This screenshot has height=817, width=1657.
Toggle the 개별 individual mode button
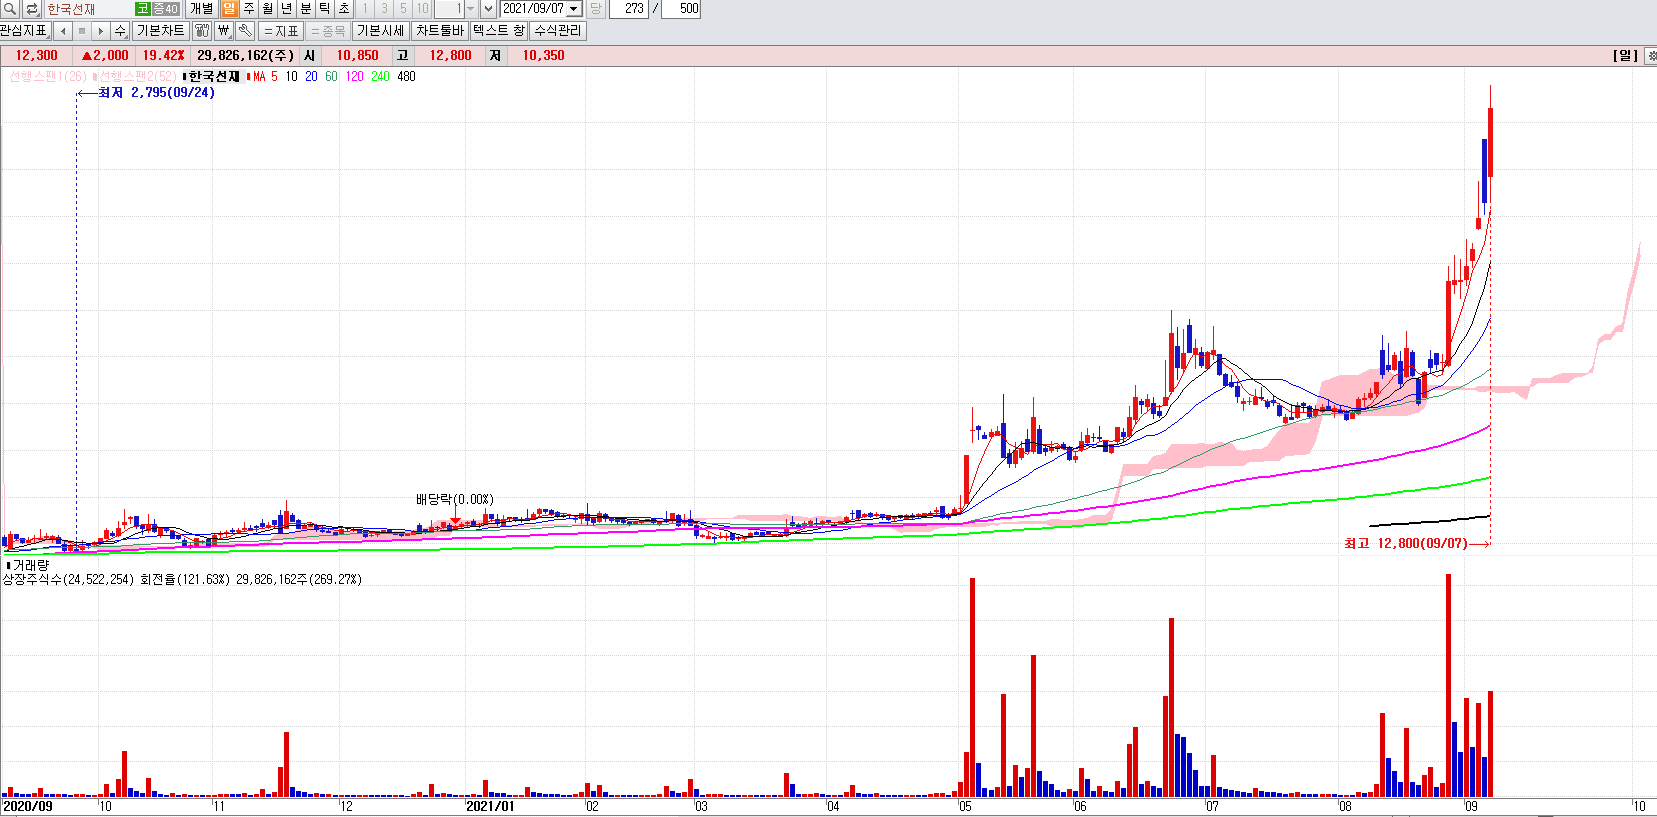(x=201, y=9)
